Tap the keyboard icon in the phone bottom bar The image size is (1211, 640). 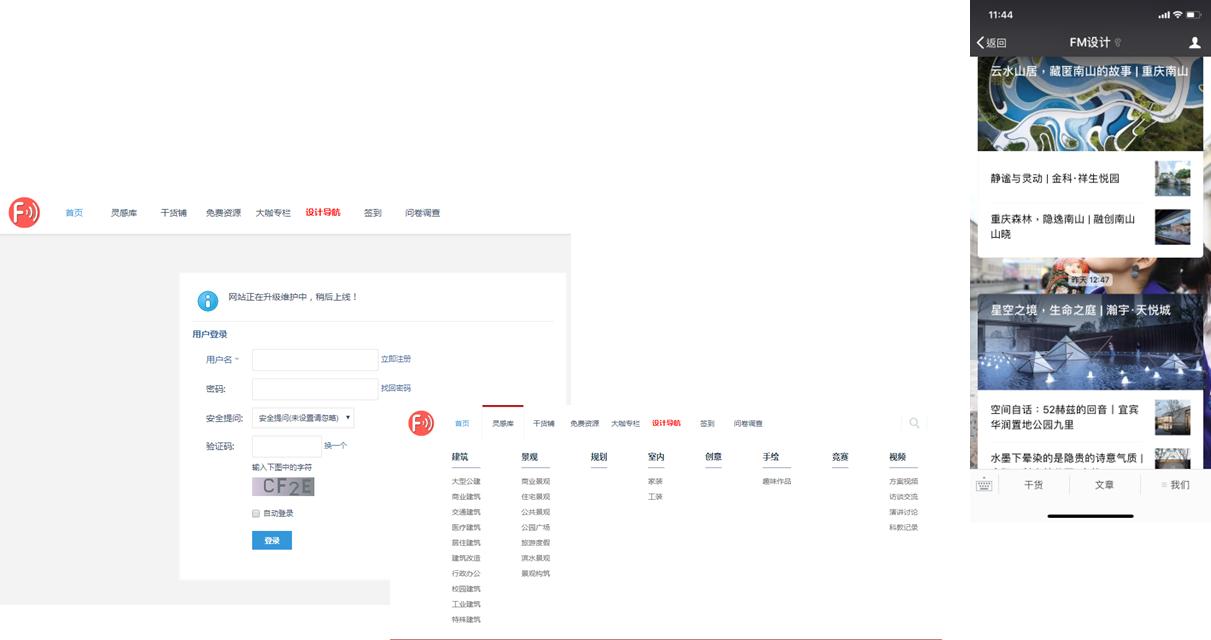point(984,485)
